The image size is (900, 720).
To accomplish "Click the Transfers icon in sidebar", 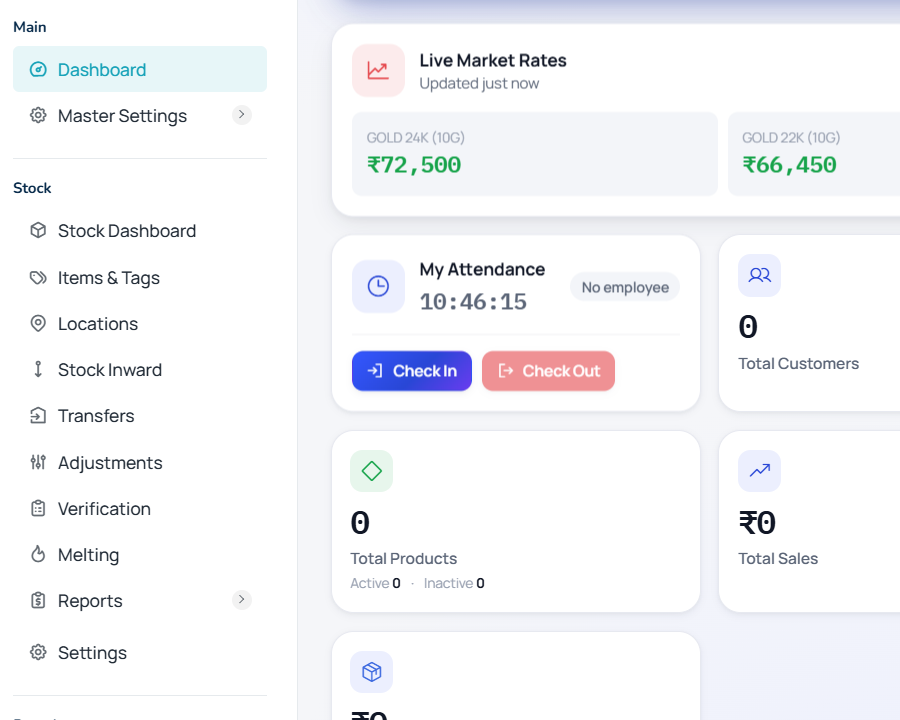I will [x=38, y=416].
